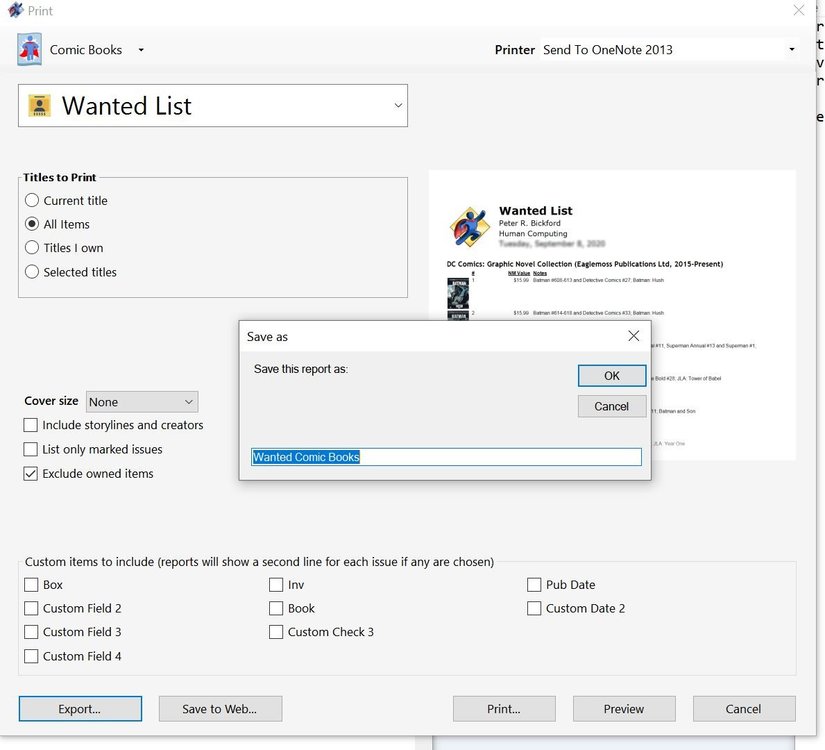825x750 pixels.
Task: Open the Wanted List report type dropdown
Action: pos(398,106)
